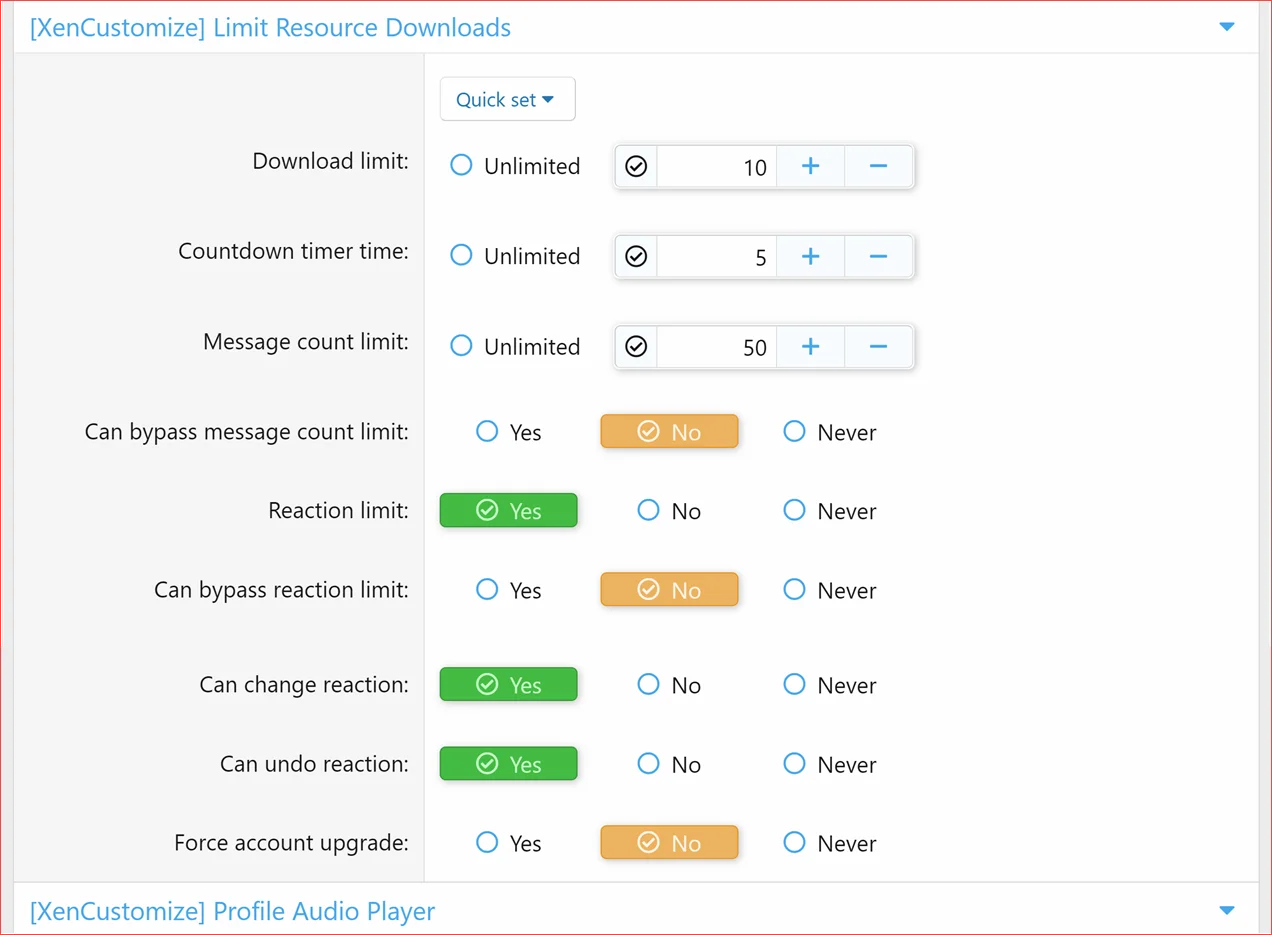Click the 'Message count limit:' label text
The width and height of the screenshot is (1272, 935).
pos(306,342)
